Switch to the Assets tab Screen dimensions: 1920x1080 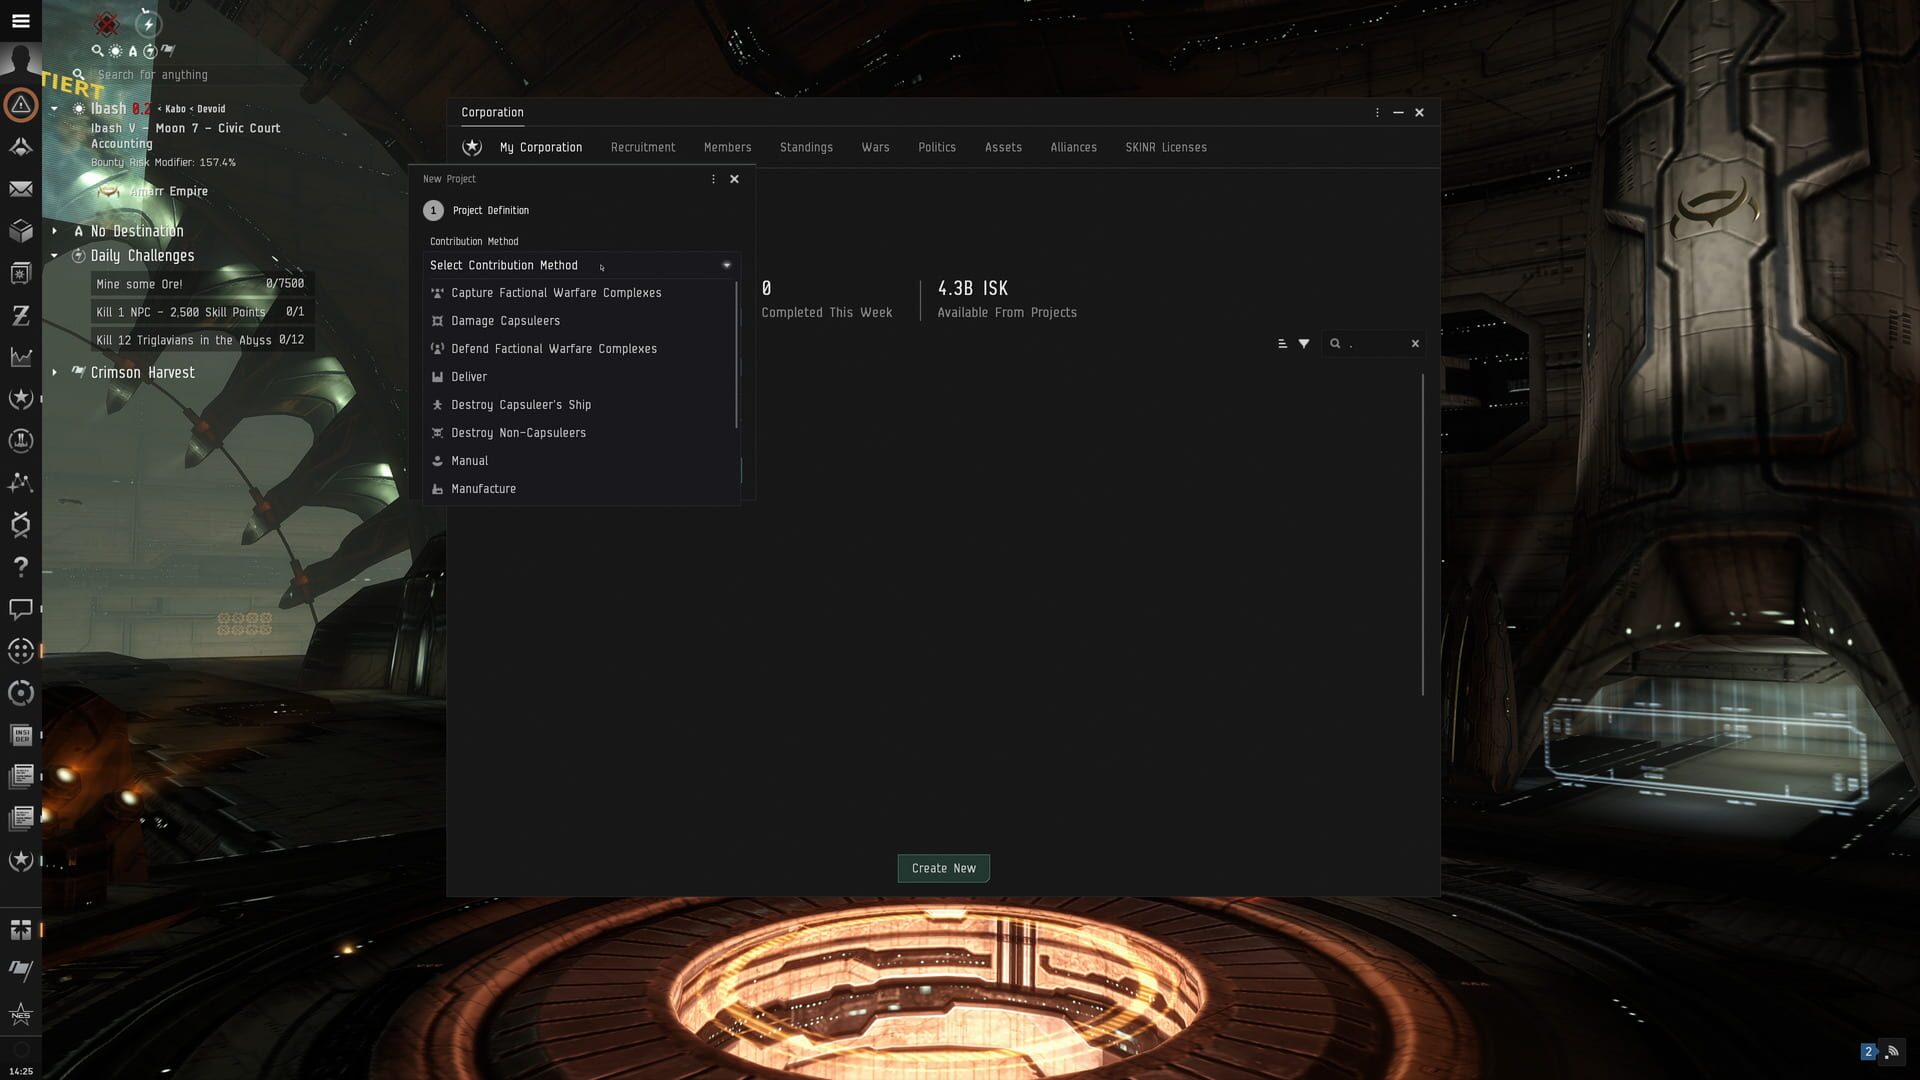[1002, 147]
